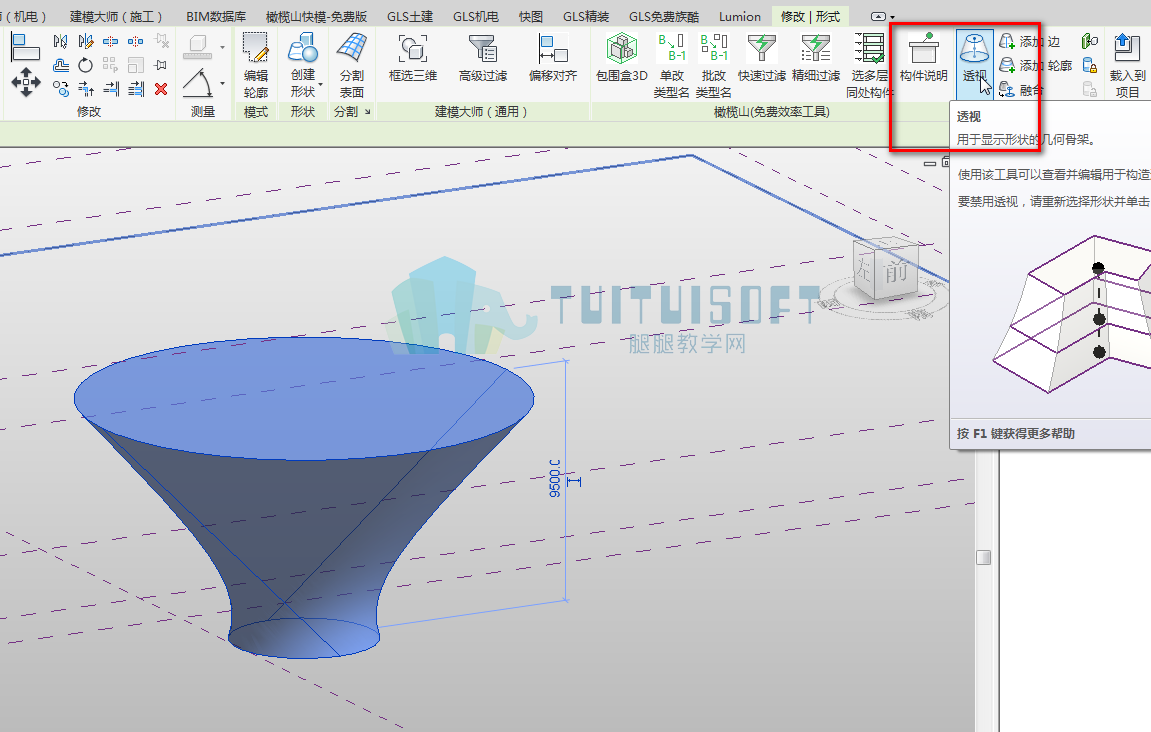Click the vertical scrollbar thumb beside the tooltip
1151x732 pixels.
[984, 557]
